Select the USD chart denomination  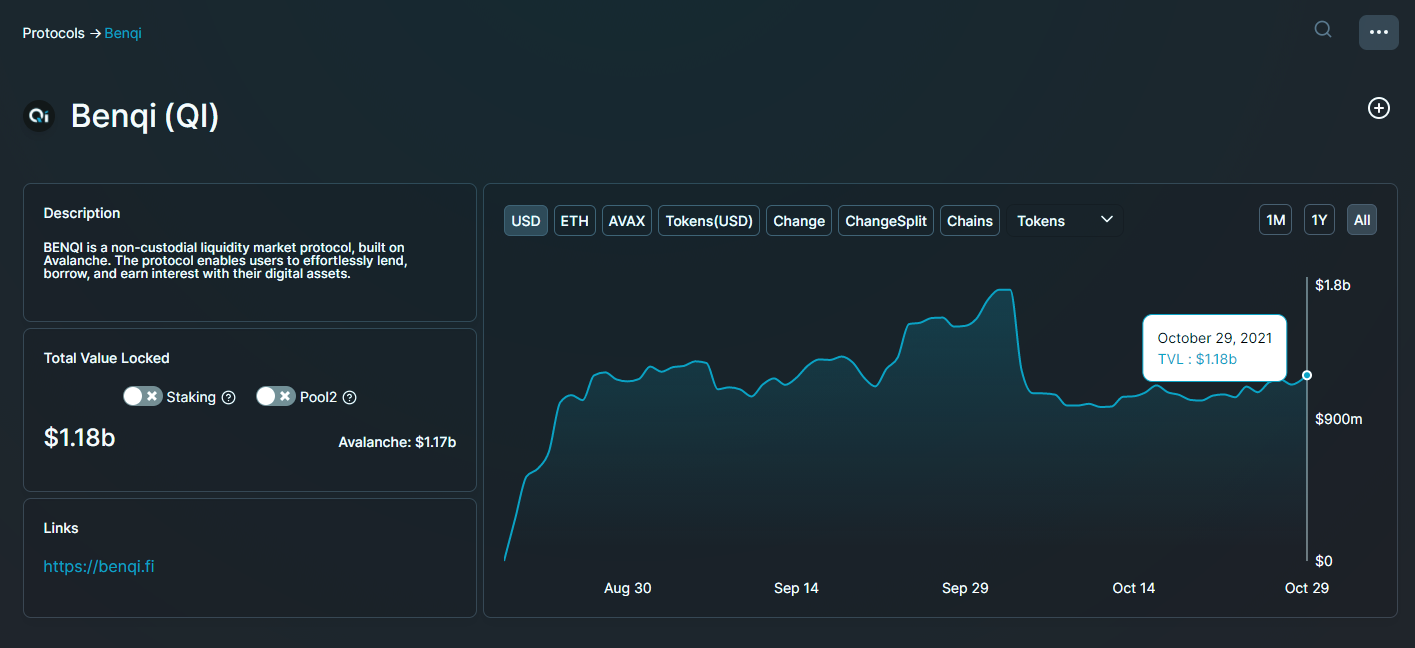(x=526, y=221)
